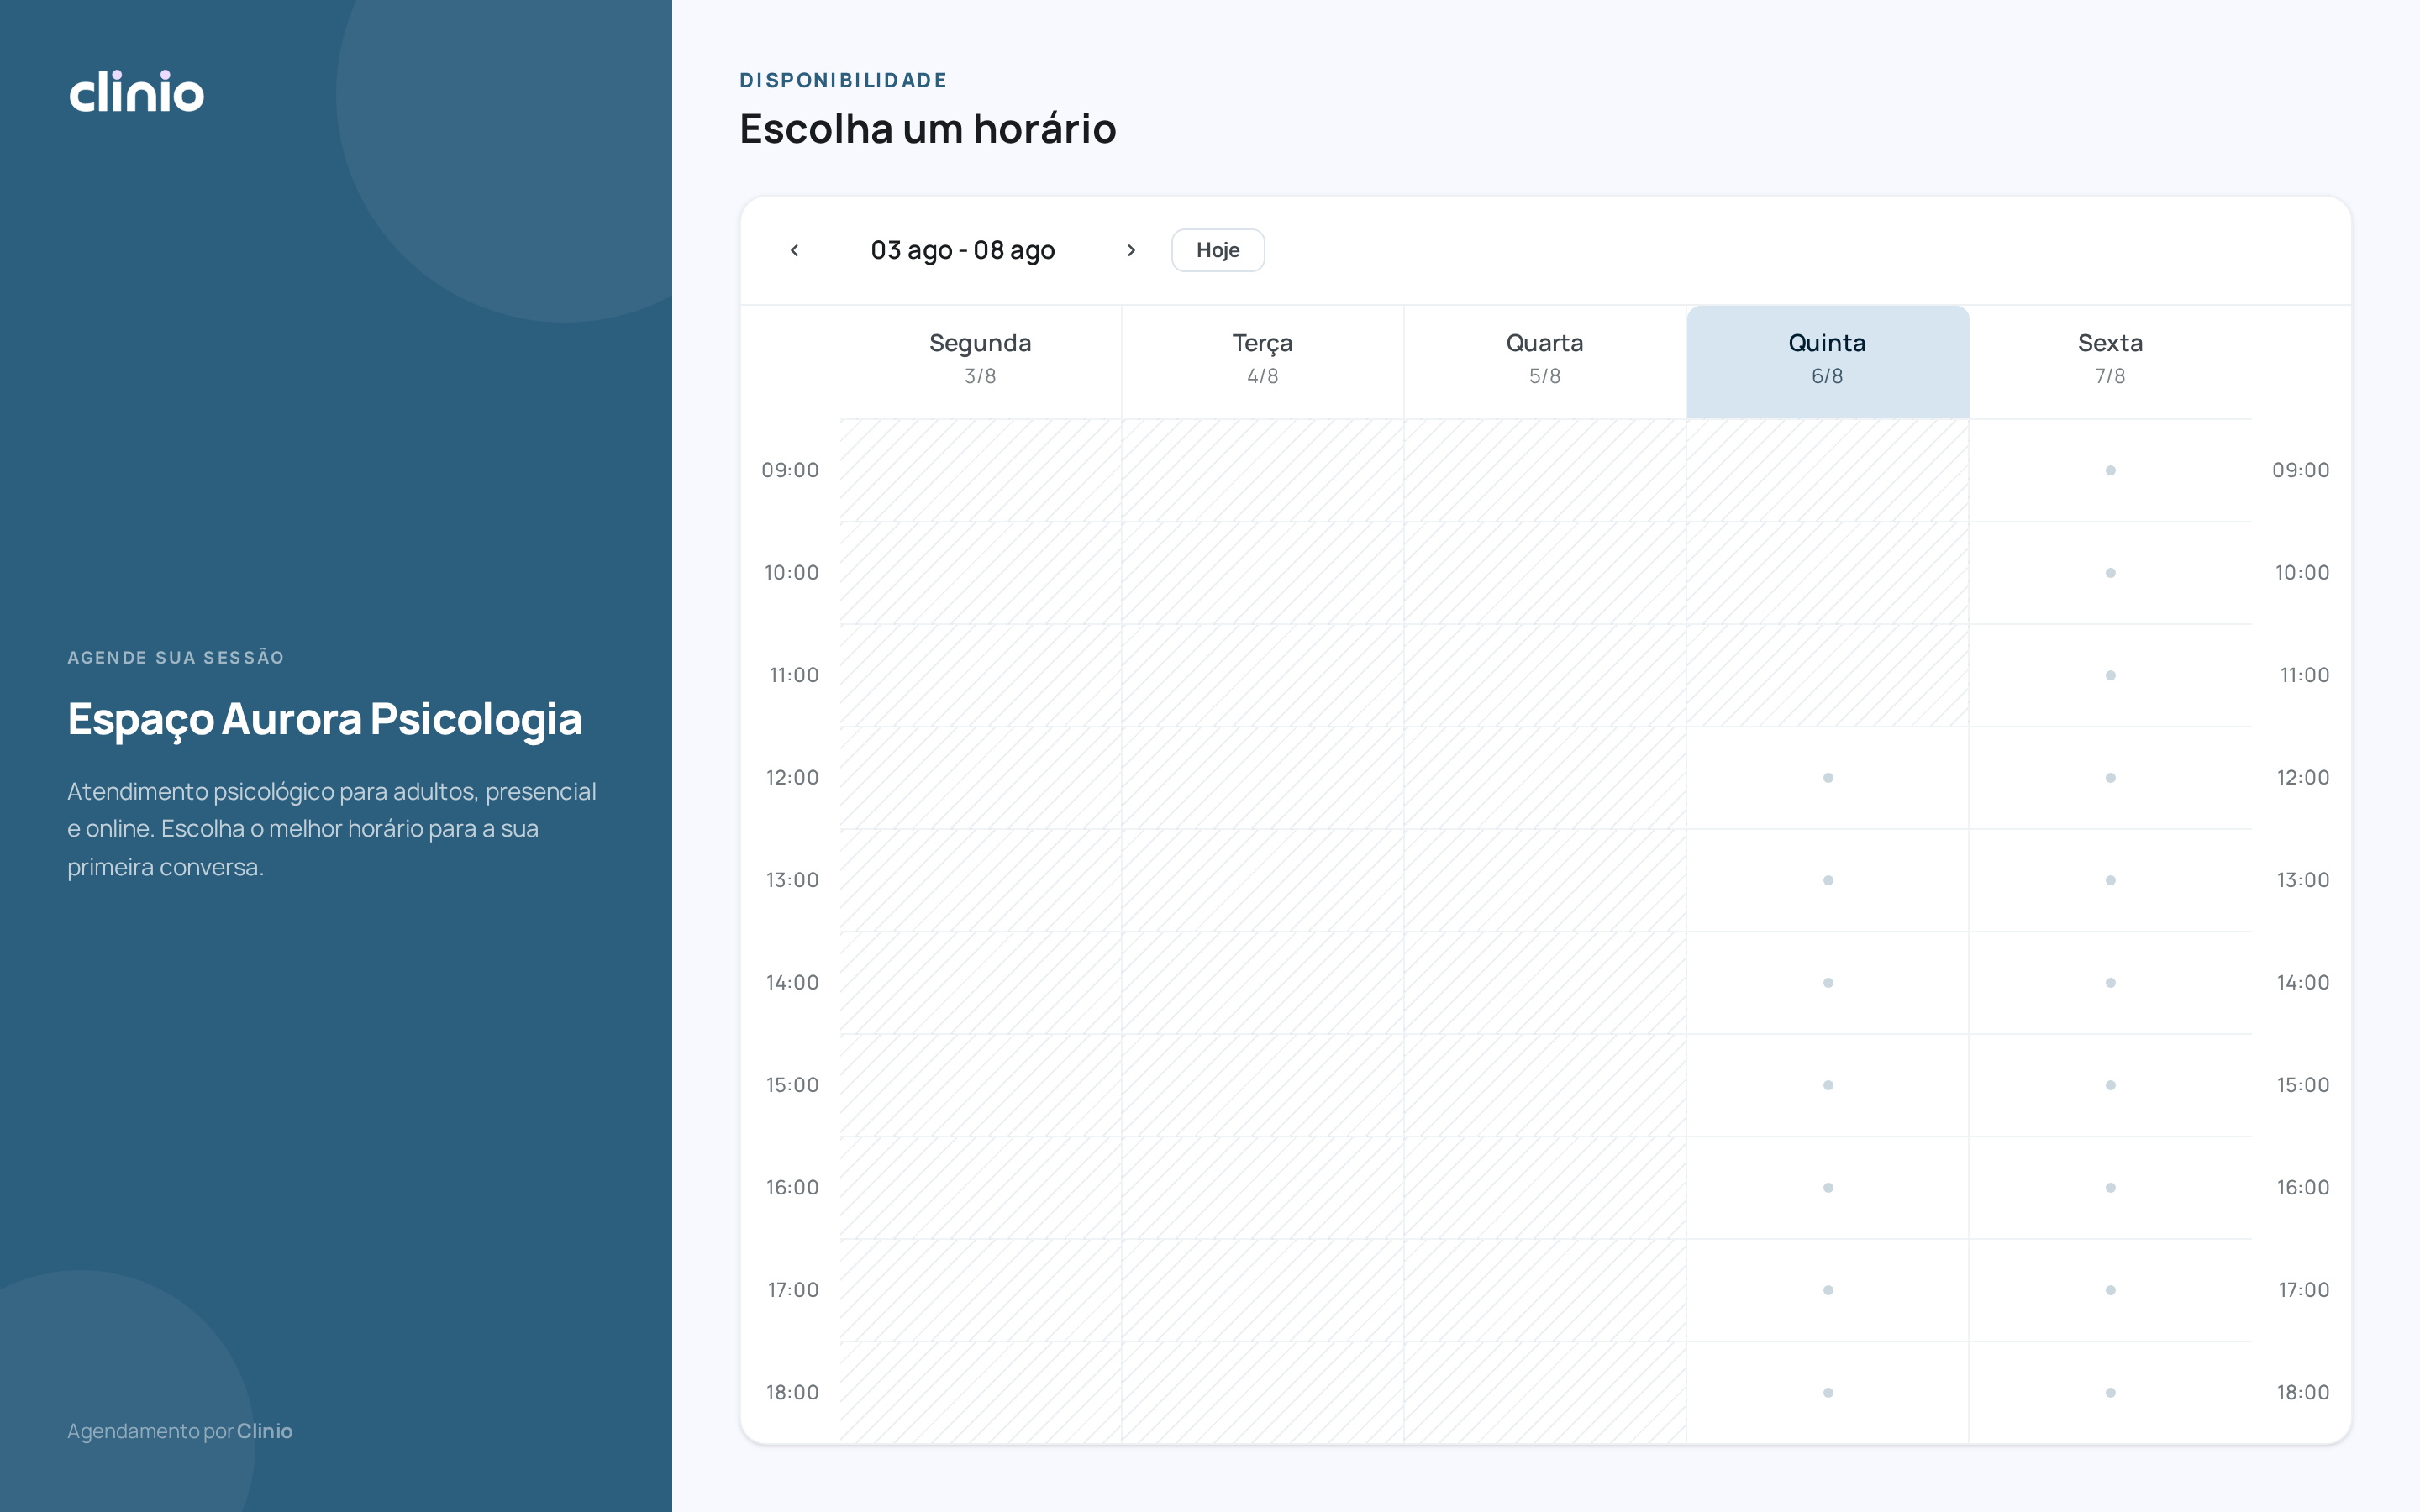Choose Sexta 15:00 available slot
Viewport: 2420px width, 1512px height.
(2110, 1085)
